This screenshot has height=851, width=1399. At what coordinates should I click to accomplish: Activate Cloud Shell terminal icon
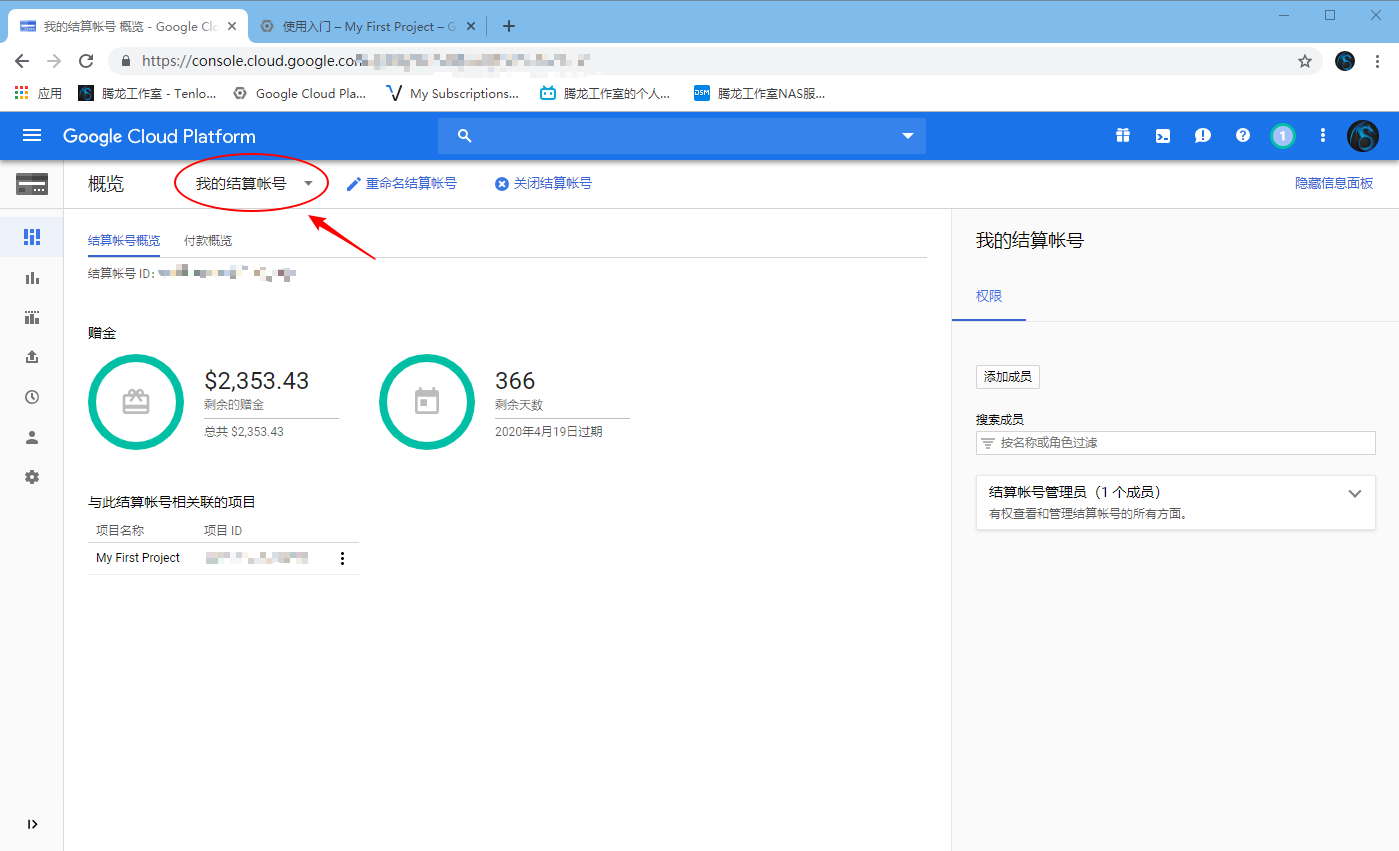point(1163,136)
